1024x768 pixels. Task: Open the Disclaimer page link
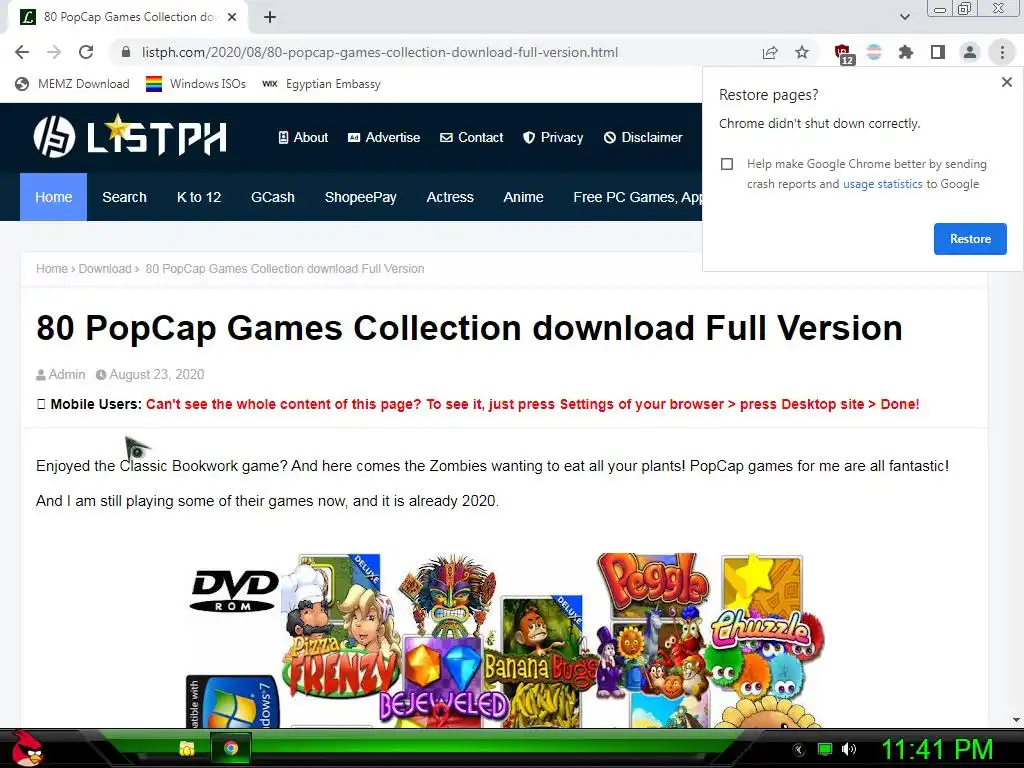(643, 137)
